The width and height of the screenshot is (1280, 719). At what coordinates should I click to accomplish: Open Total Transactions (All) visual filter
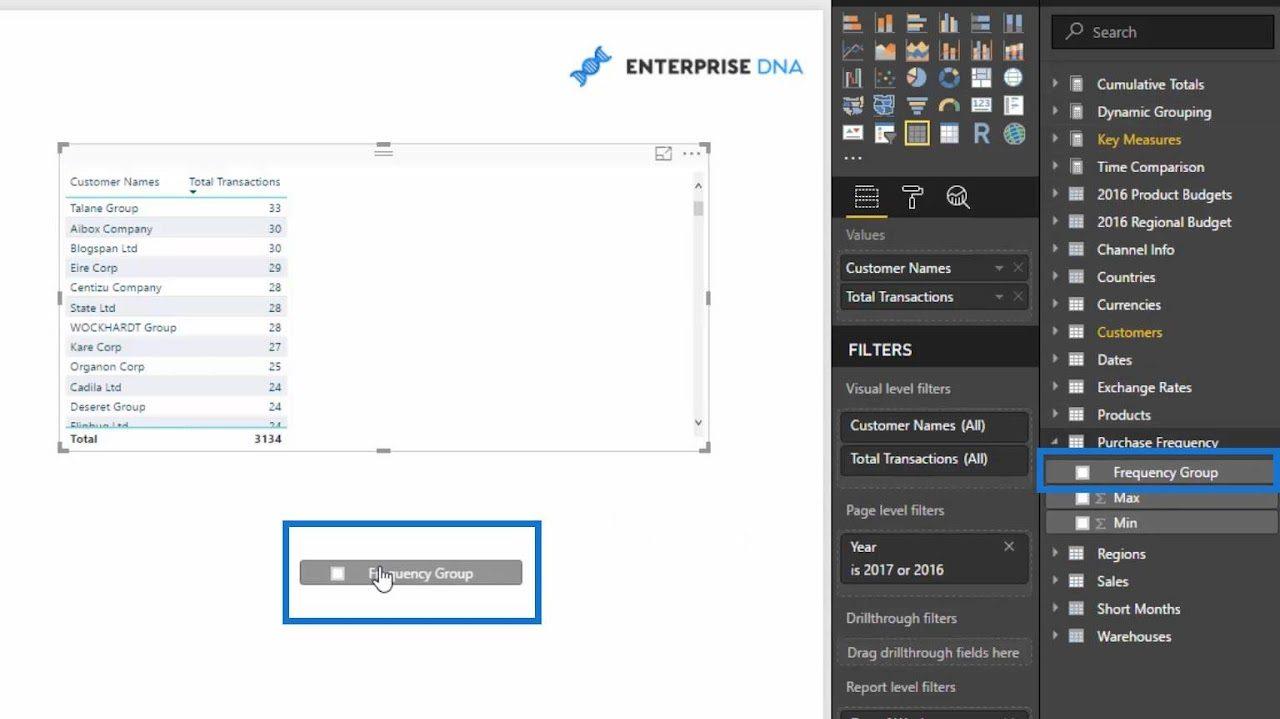[x=934, y=459]
